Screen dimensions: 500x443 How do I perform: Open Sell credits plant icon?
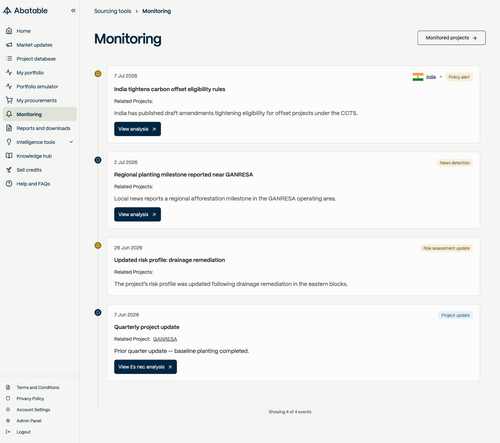pyautogui.click(x=9, y=170)
